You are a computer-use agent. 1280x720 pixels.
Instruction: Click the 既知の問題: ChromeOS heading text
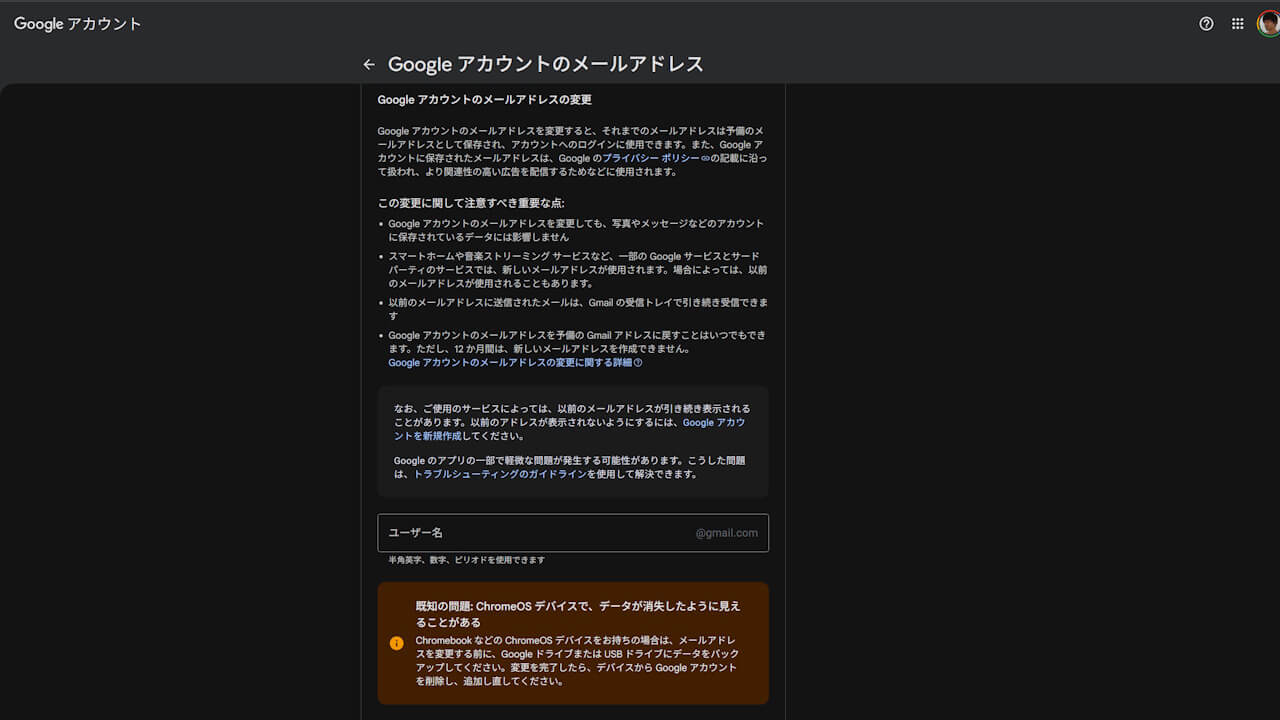click(578, 614)
